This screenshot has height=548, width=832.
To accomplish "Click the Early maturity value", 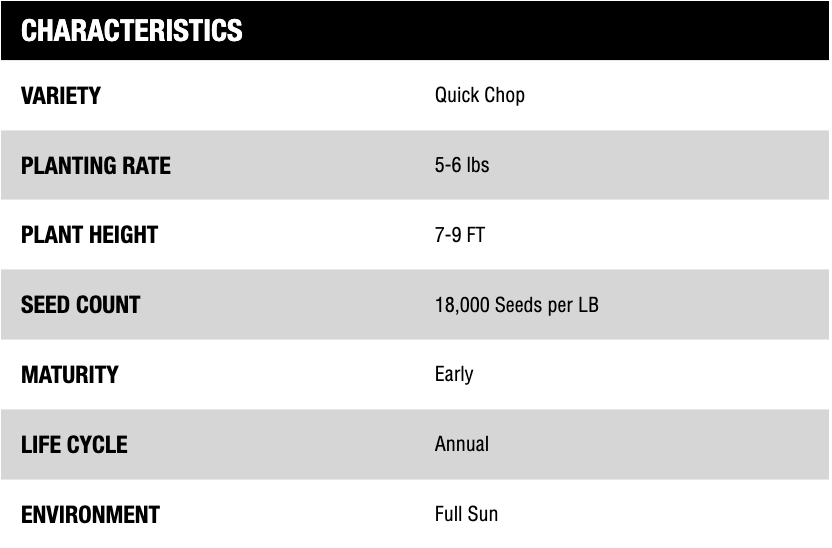I will click(454, 375).
